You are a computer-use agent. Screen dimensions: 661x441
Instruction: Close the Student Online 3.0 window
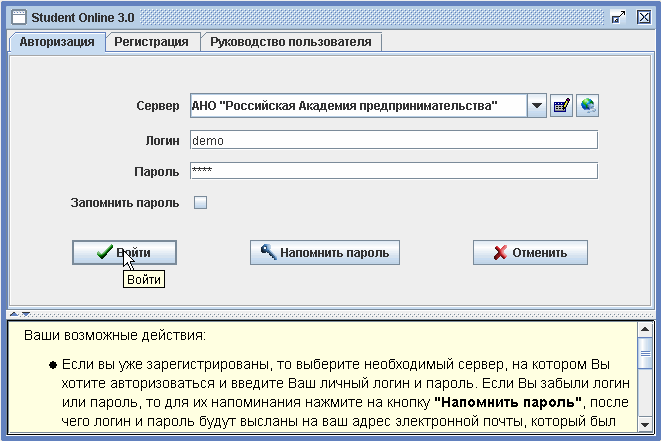[643, 17]
